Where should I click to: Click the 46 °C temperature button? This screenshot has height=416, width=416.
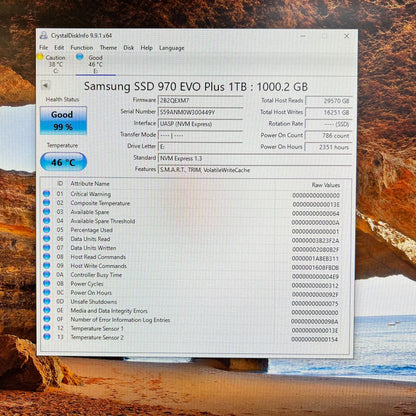[63, 162]
